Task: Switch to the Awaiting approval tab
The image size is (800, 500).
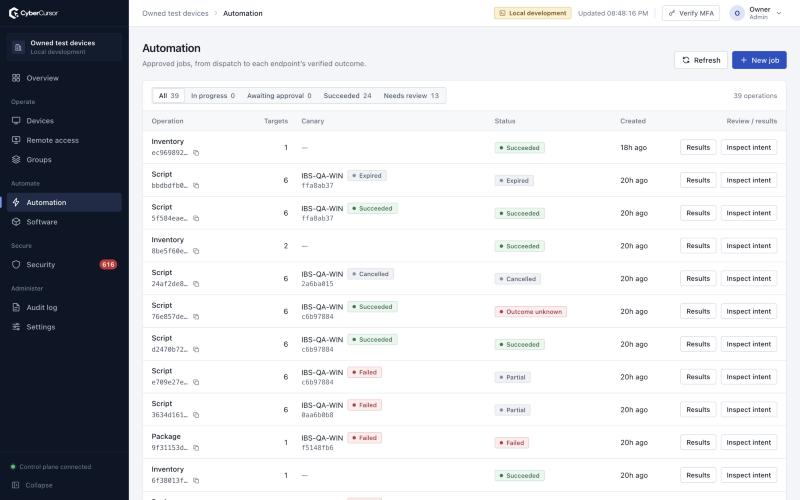Action: 279,96
